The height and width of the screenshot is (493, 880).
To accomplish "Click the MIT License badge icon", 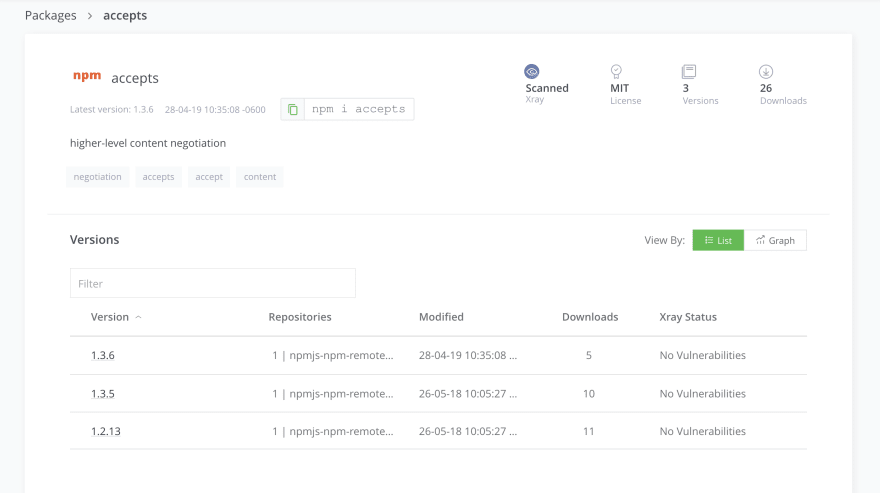I will pyautogui.click(x=617, y=72).
